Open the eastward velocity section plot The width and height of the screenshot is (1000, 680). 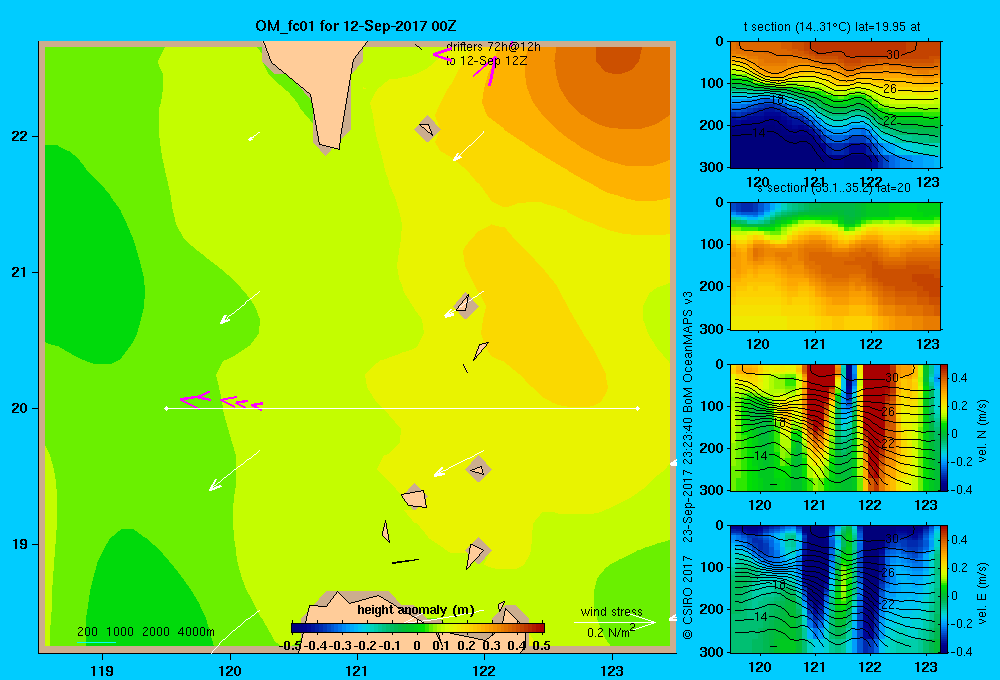click(835, 589)
